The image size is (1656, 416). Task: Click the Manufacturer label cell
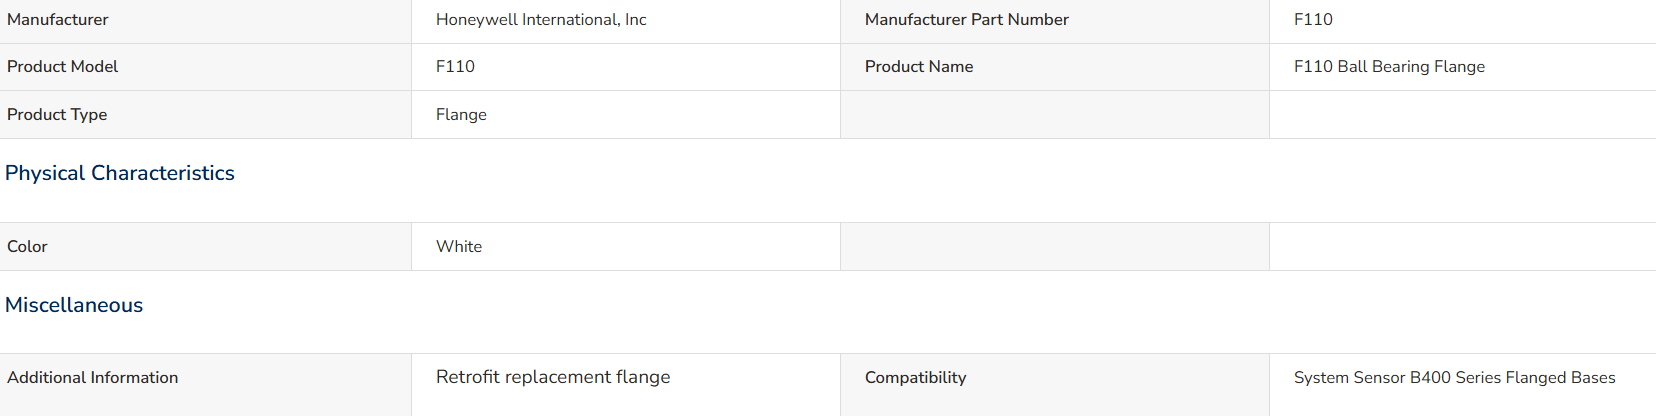click(x=205, y=21)
